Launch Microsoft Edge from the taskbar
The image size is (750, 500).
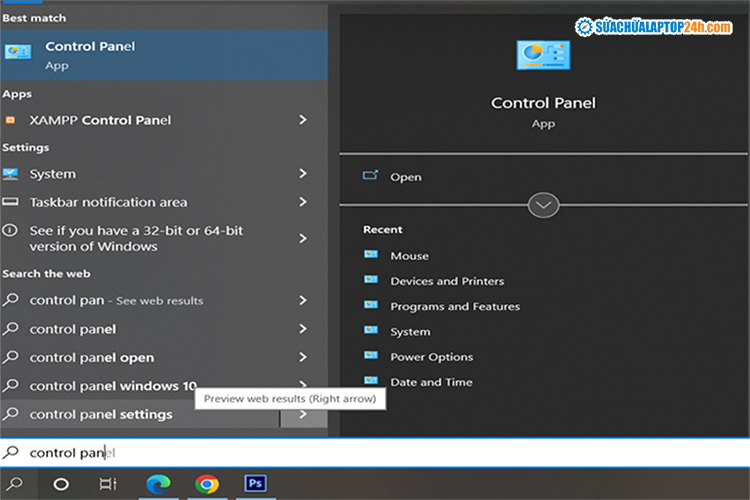158,484
